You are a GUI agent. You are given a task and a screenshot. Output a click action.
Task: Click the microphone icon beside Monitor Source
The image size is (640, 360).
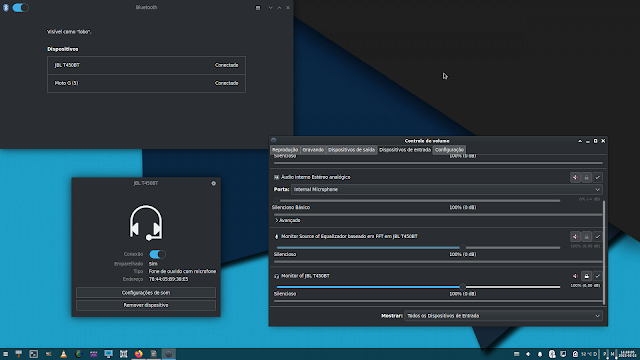[276, 237]
